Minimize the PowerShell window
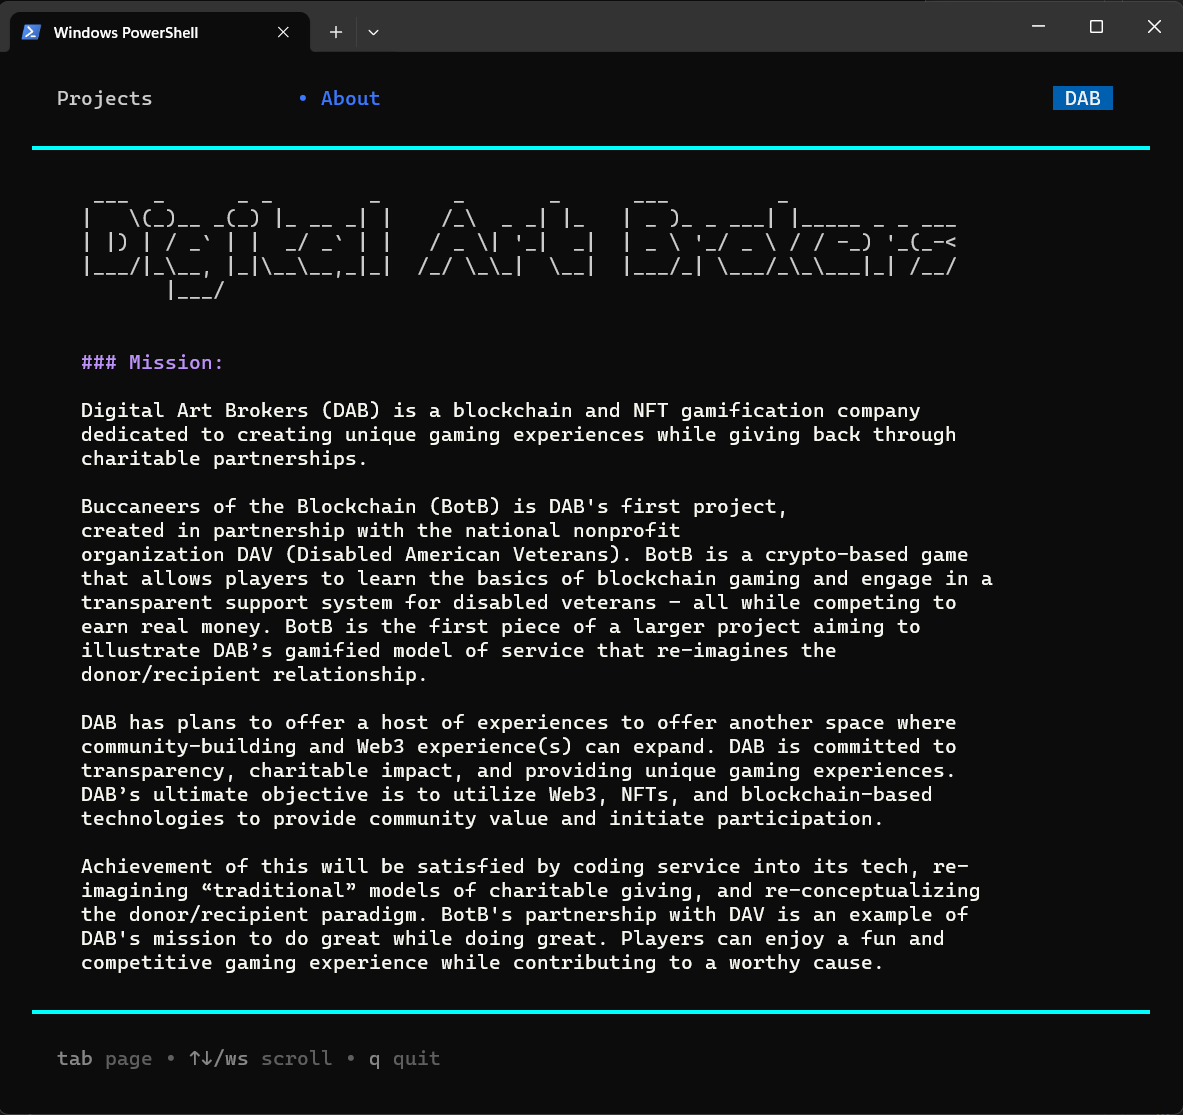The width and height of the screenshot is (1183, 1115). tap(1038, 26)
